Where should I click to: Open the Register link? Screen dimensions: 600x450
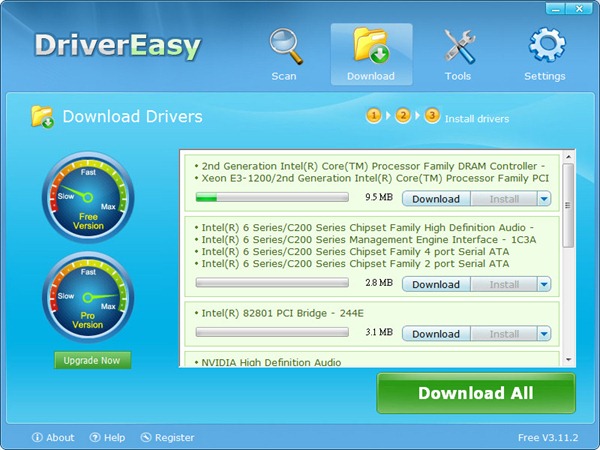tap(174, 437)
